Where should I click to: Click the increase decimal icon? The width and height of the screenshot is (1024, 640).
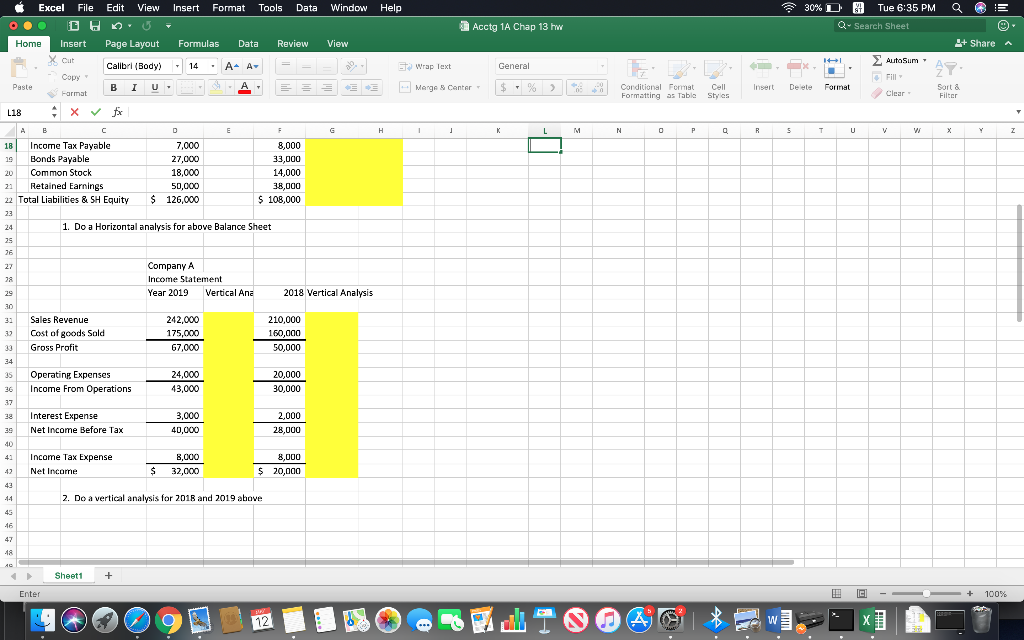(576, 88)
